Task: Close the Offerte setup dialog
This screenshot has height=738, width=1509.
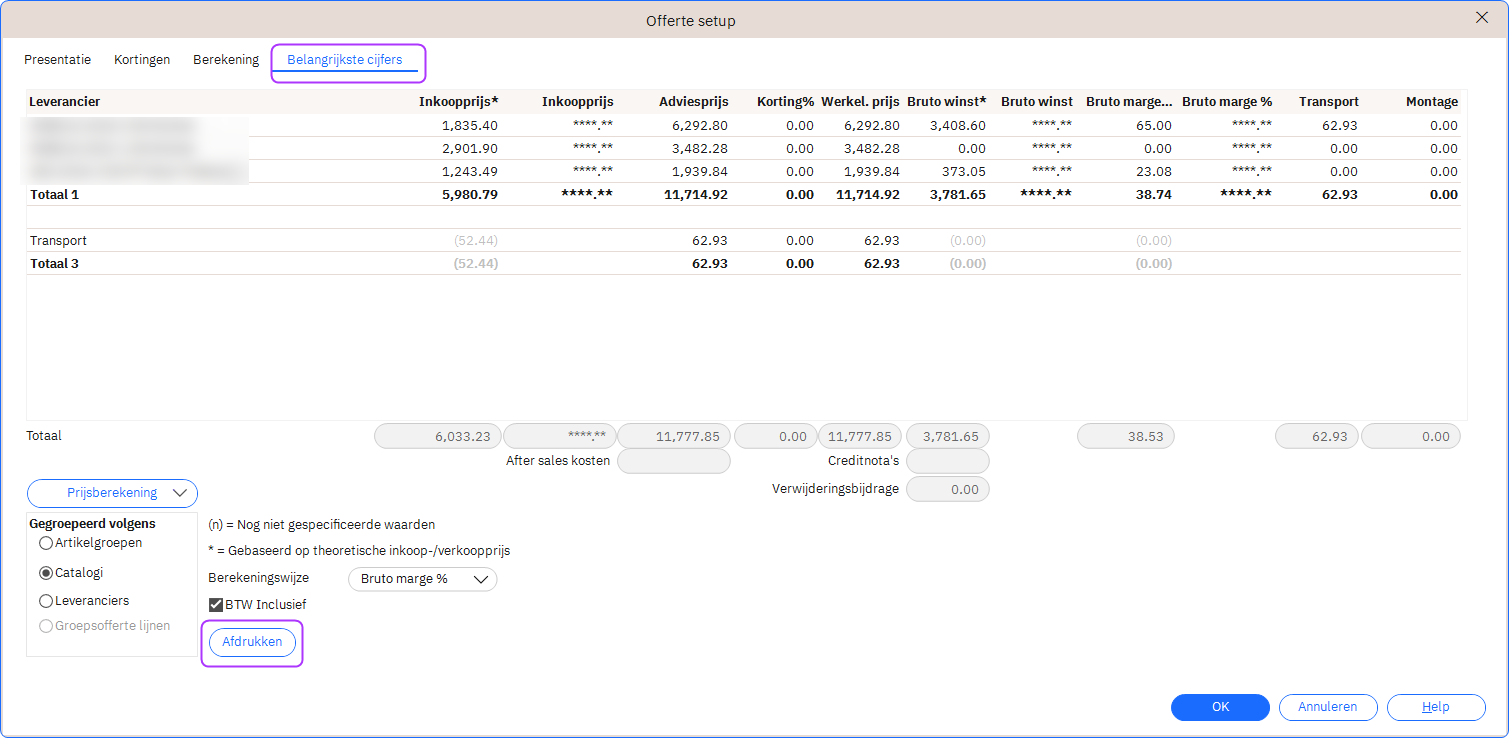Action: (x=1482, y=17)
